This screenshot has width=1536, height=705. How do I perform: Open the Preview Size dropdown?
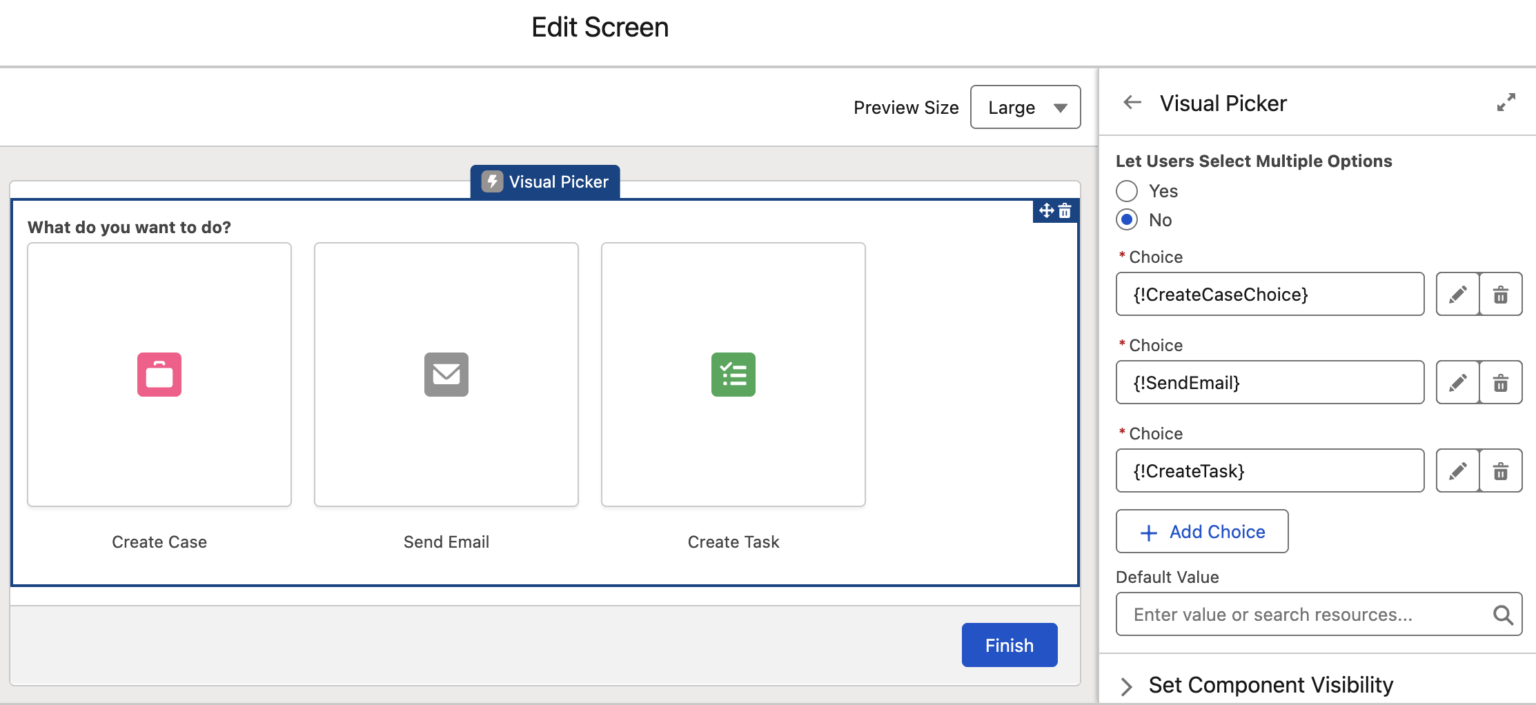click(x=1025, y=107)
